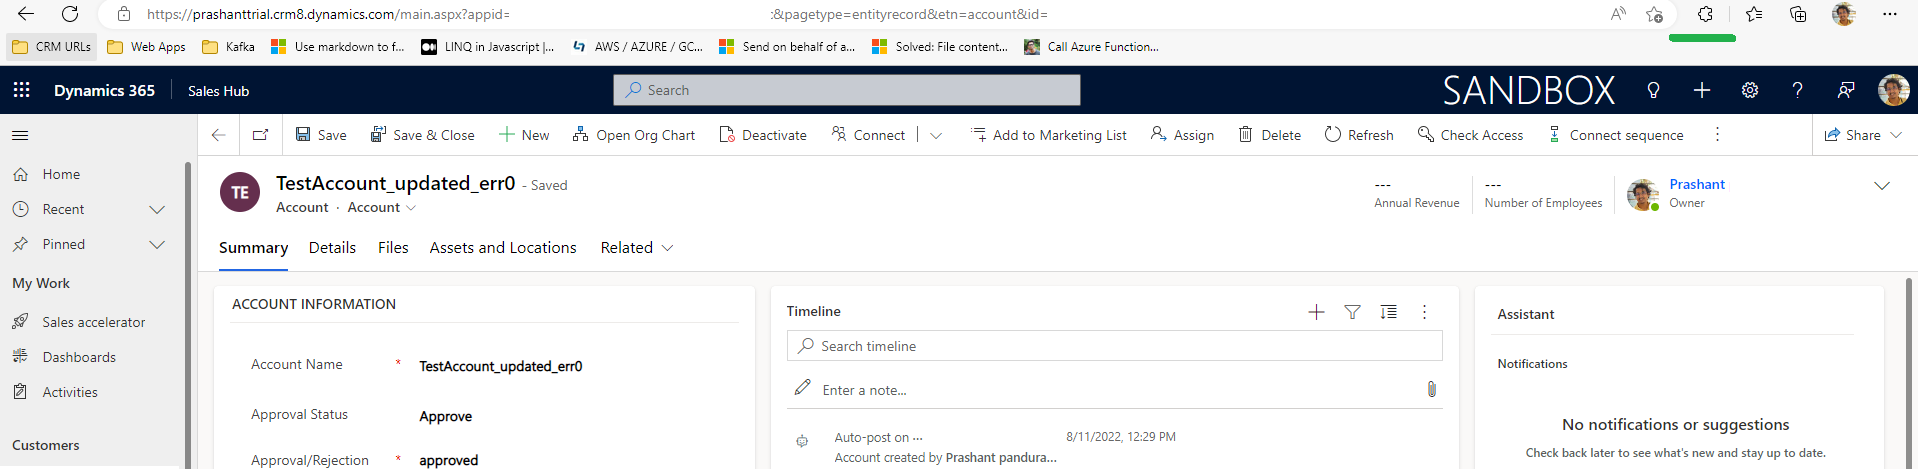The width and height of the screenshot is (1918, 469).
Task: Click the timeline sort/expand records icon
Action: point(1388,312)
